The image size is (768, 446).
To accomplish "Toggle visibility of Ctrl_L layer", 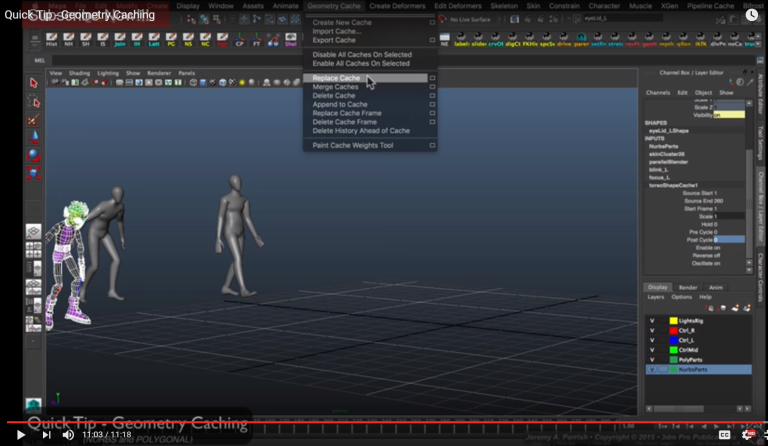I will (652, 340).
